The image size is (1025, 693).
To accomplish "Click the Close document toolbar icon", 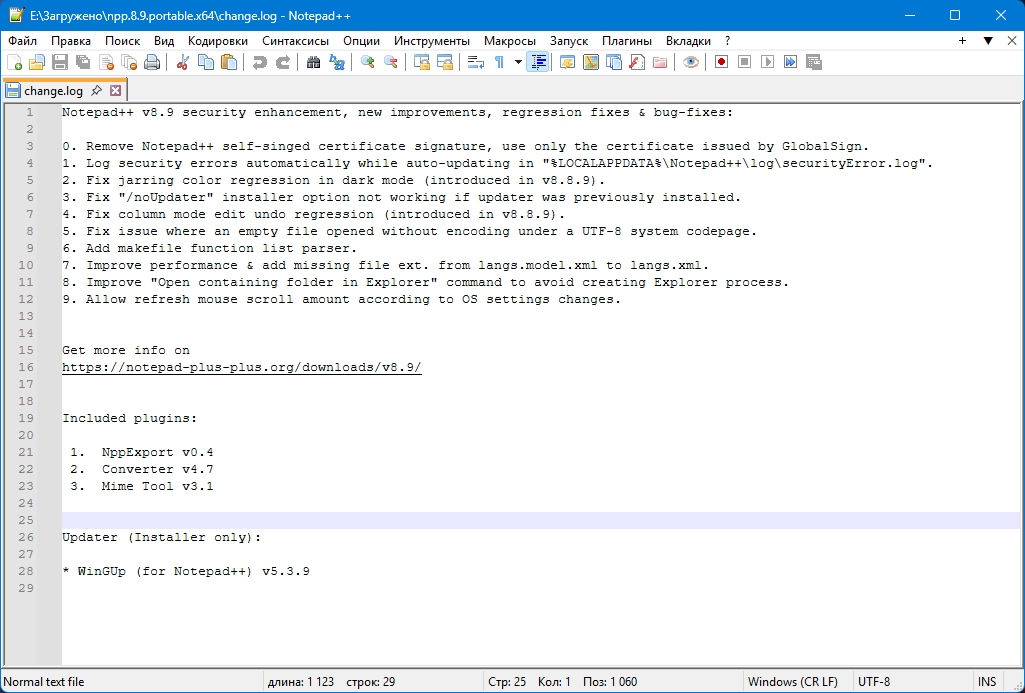I will tap(106, 62).
